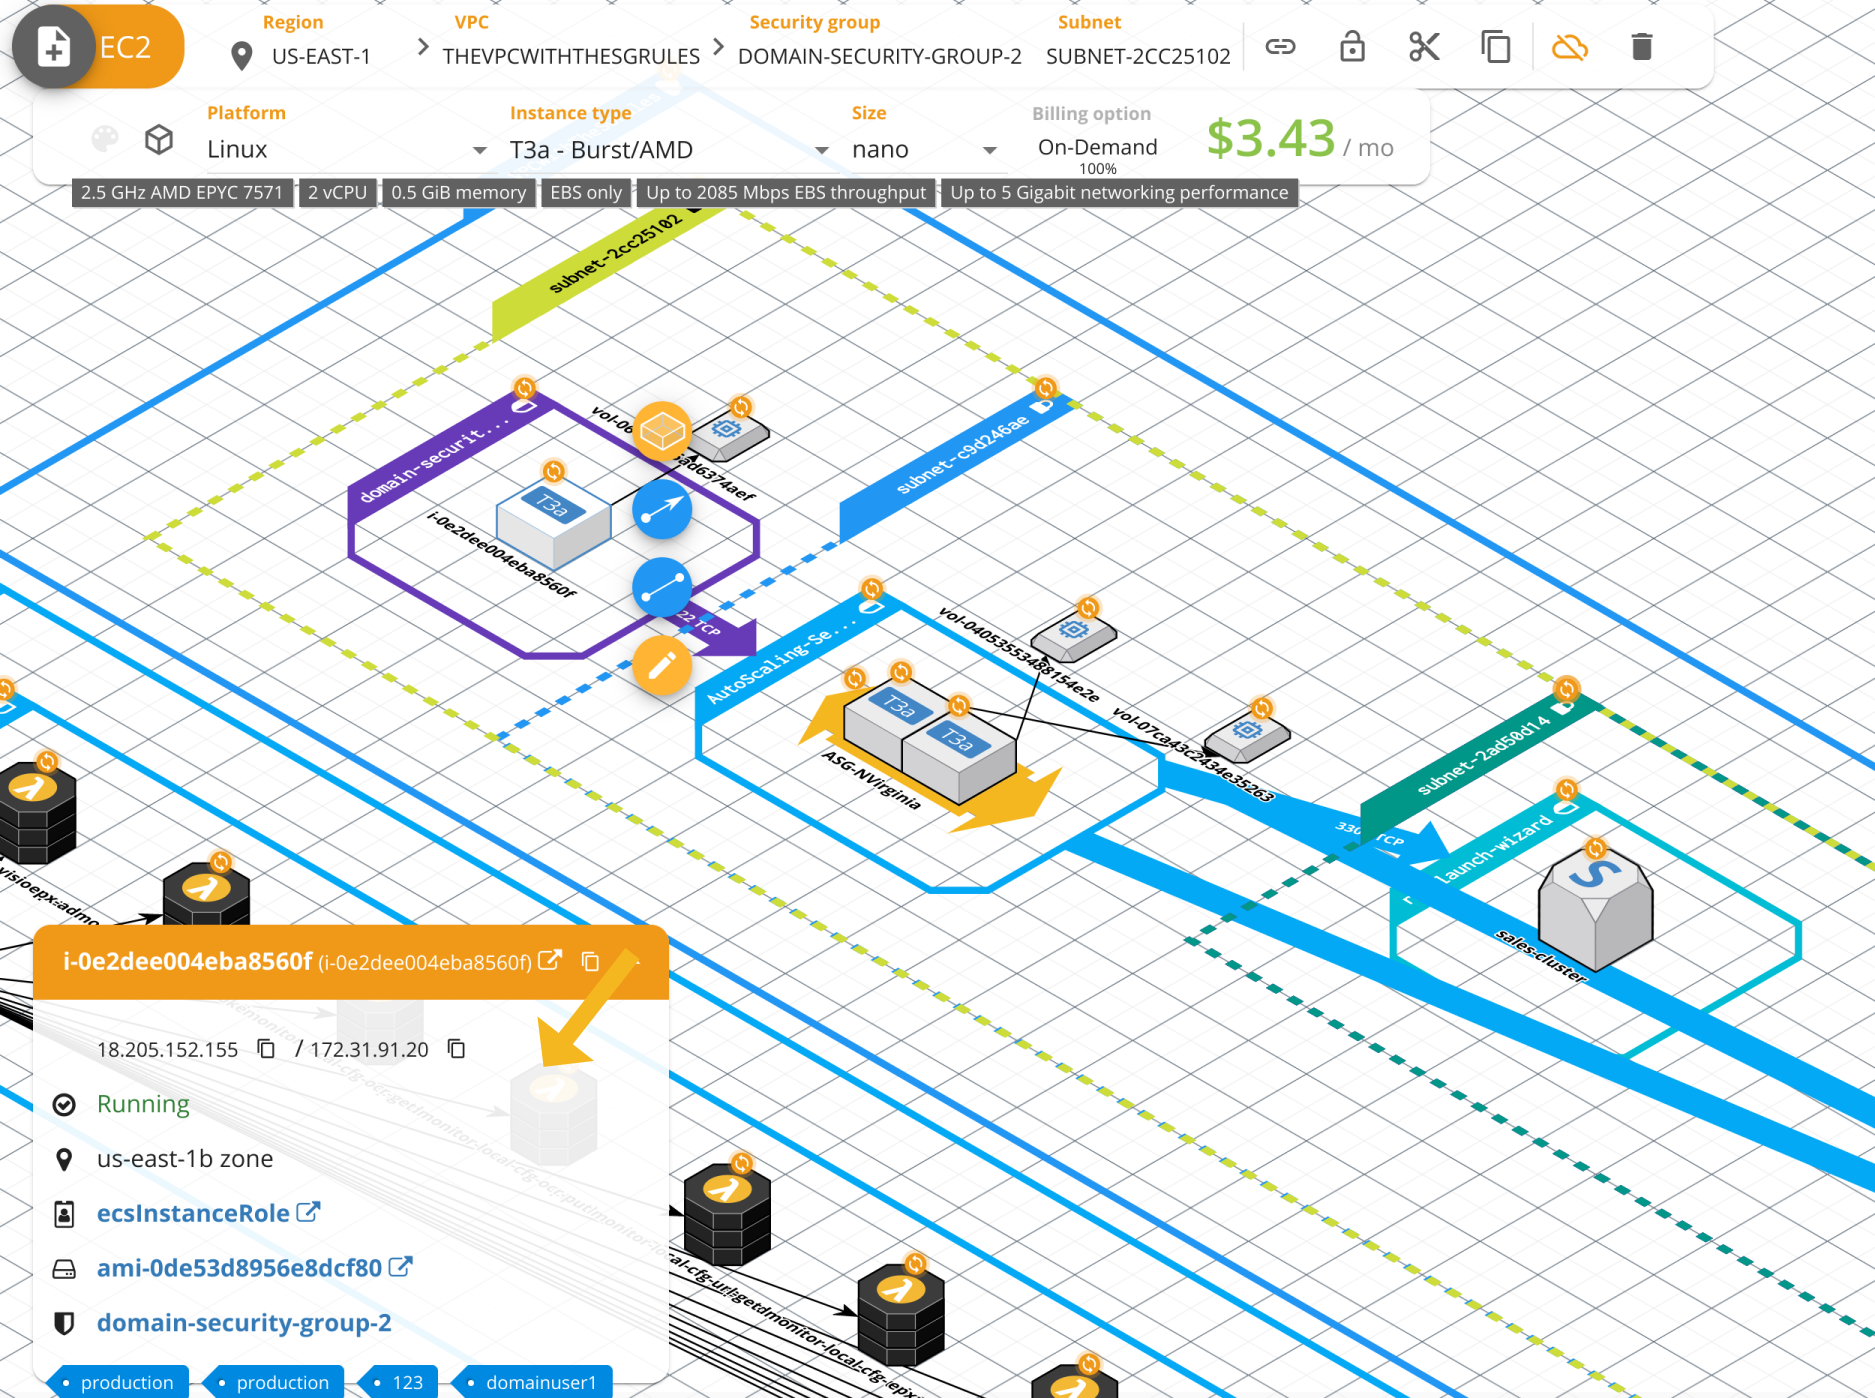Toggle the lock on the selected instance
1875x1398 pixels.
coord(1352,46)
